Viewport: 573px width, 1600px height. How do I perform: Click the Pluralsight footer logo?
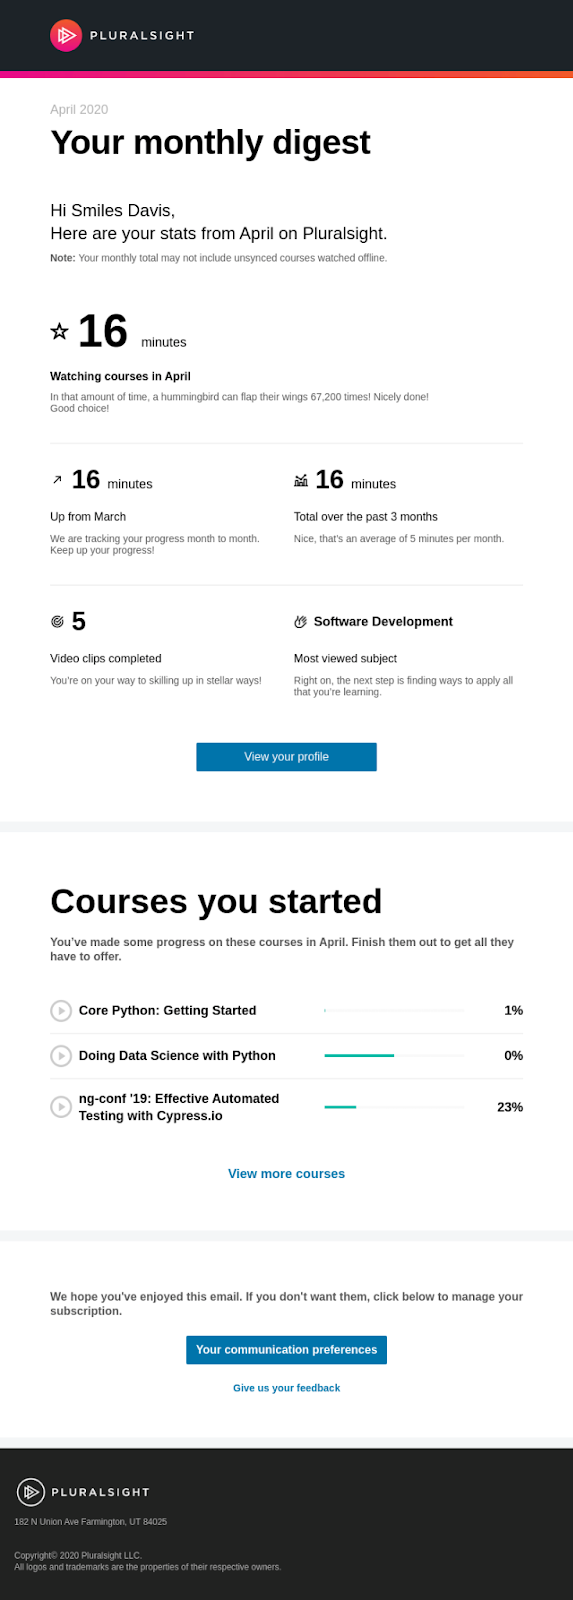pyautogui.click(x=83, y=1492)
